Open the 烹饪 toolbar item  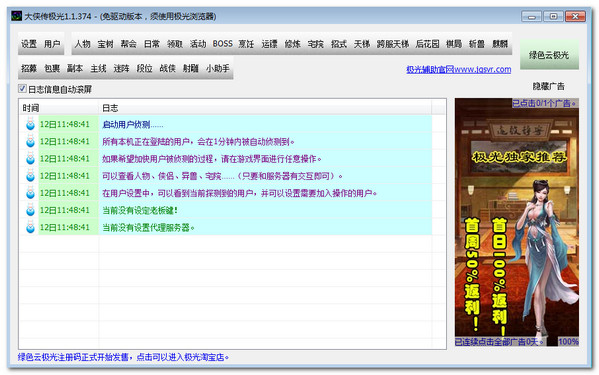coord(246,44)
